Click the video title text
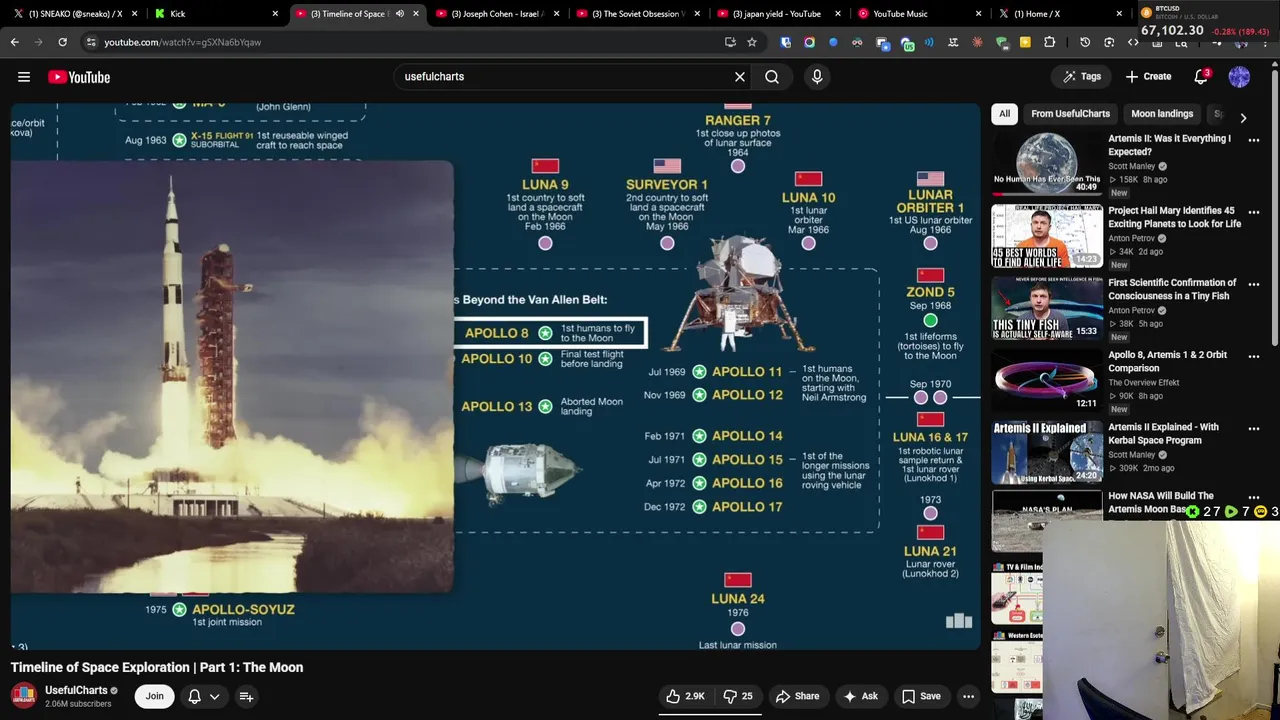This screenshot has width=1280, height=720. tap(157, 667)
